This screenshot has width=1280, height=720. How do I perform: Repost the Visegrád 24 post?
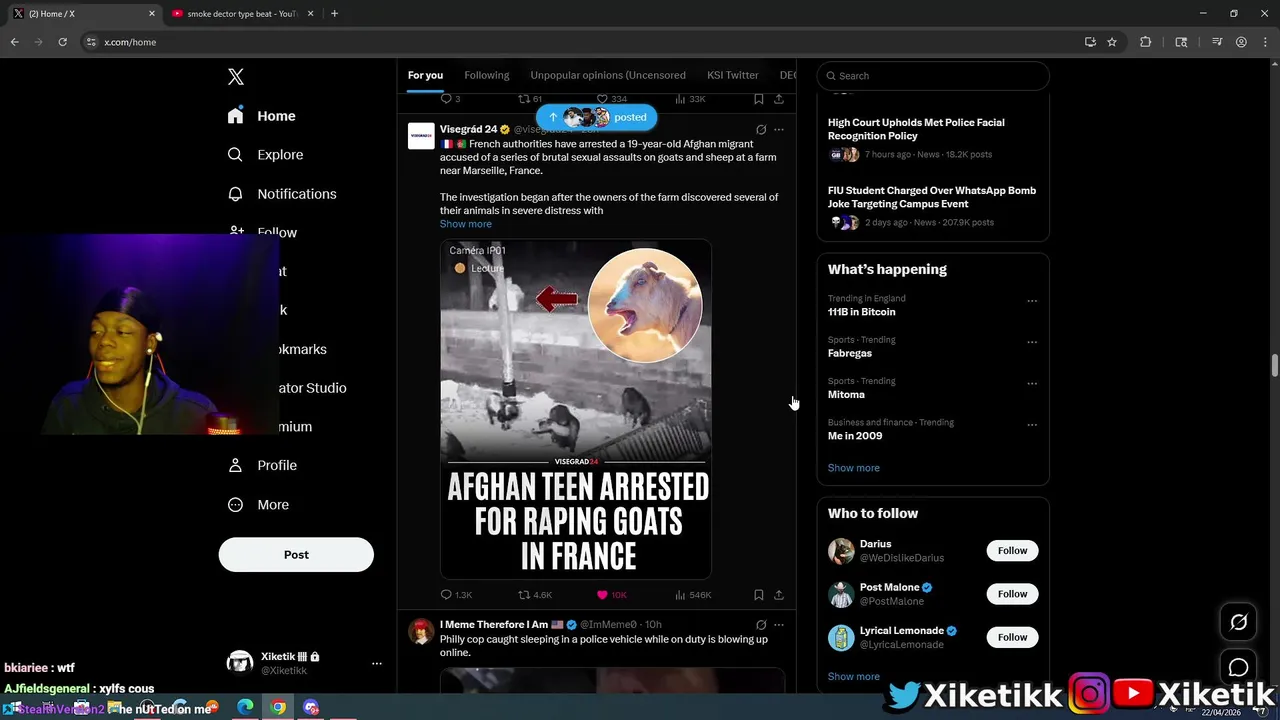[535, 595]
